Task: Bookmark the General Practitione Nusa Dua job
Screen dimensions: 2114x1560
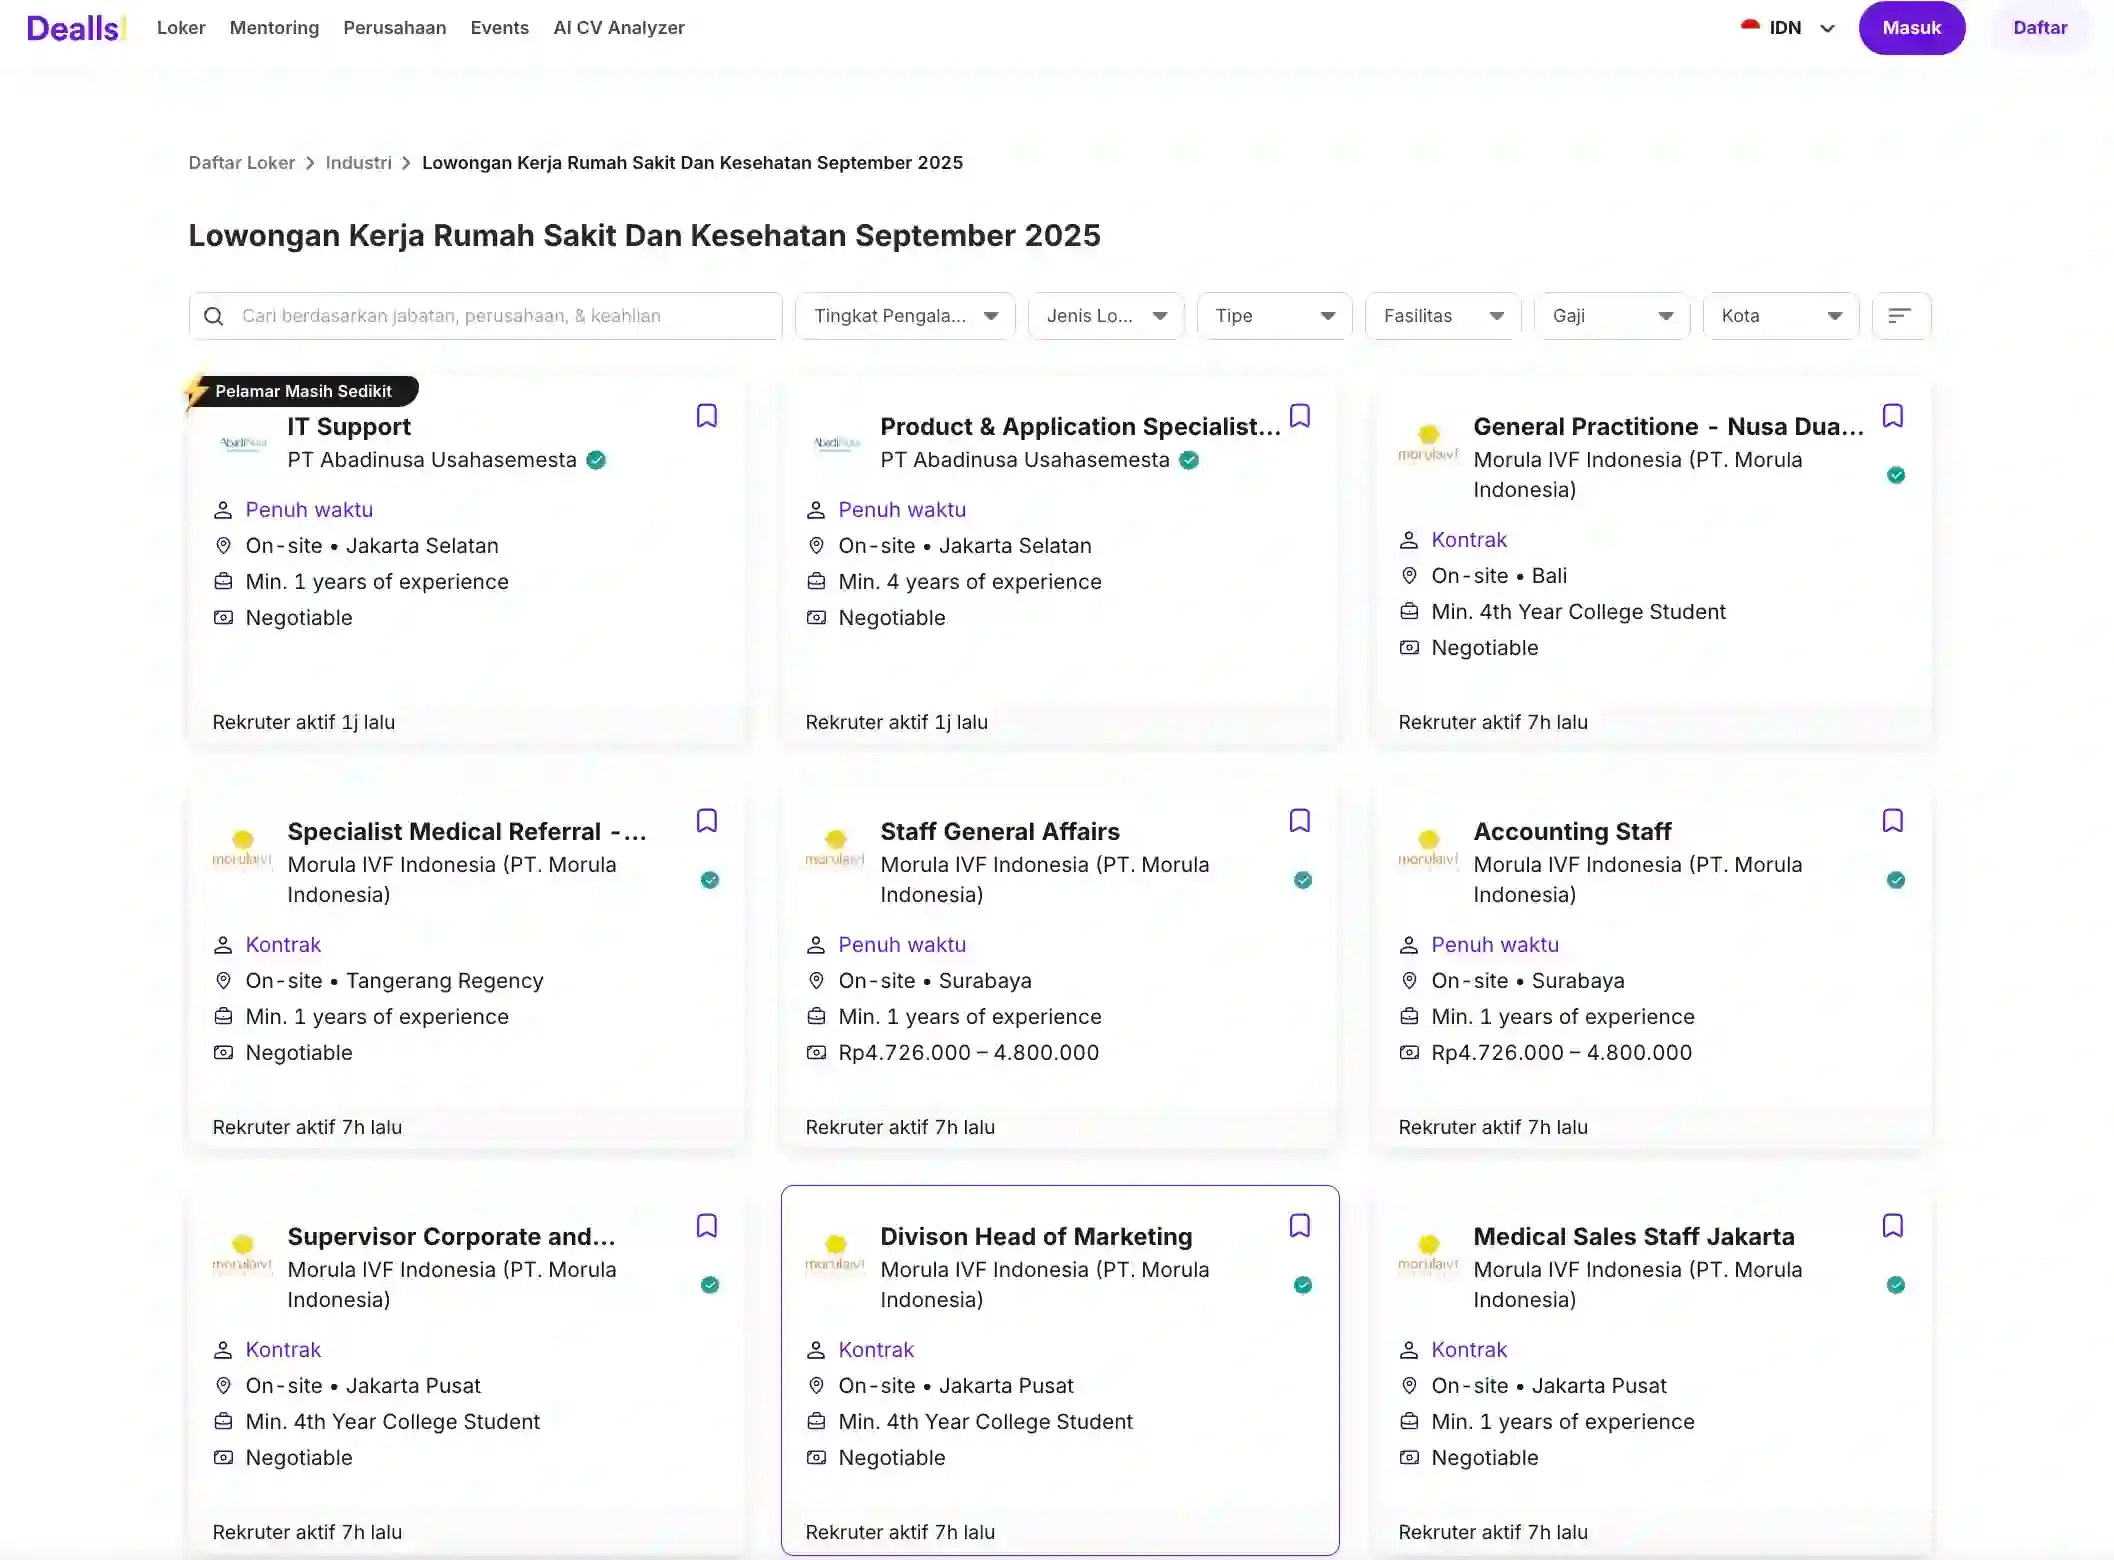Action: pos(1892,416)
